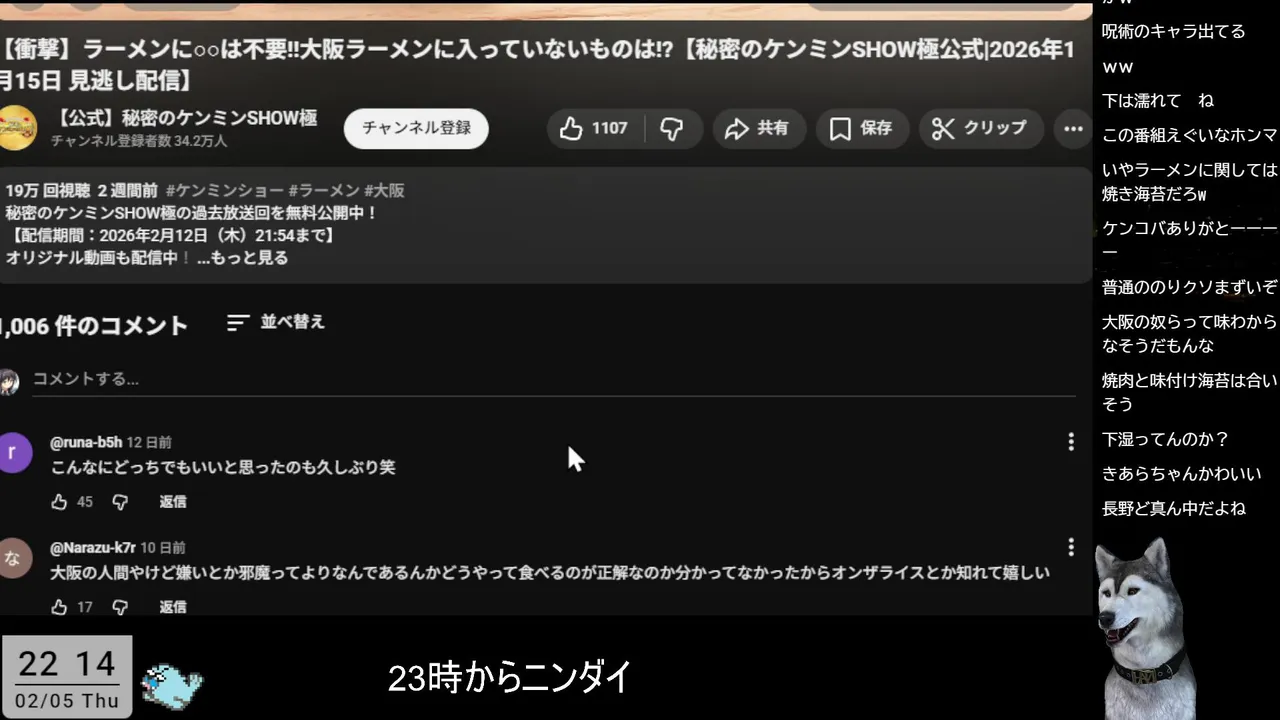Select chat message この番組えぐいなホンマ
1280x720 pixels.
(1190, 135)
